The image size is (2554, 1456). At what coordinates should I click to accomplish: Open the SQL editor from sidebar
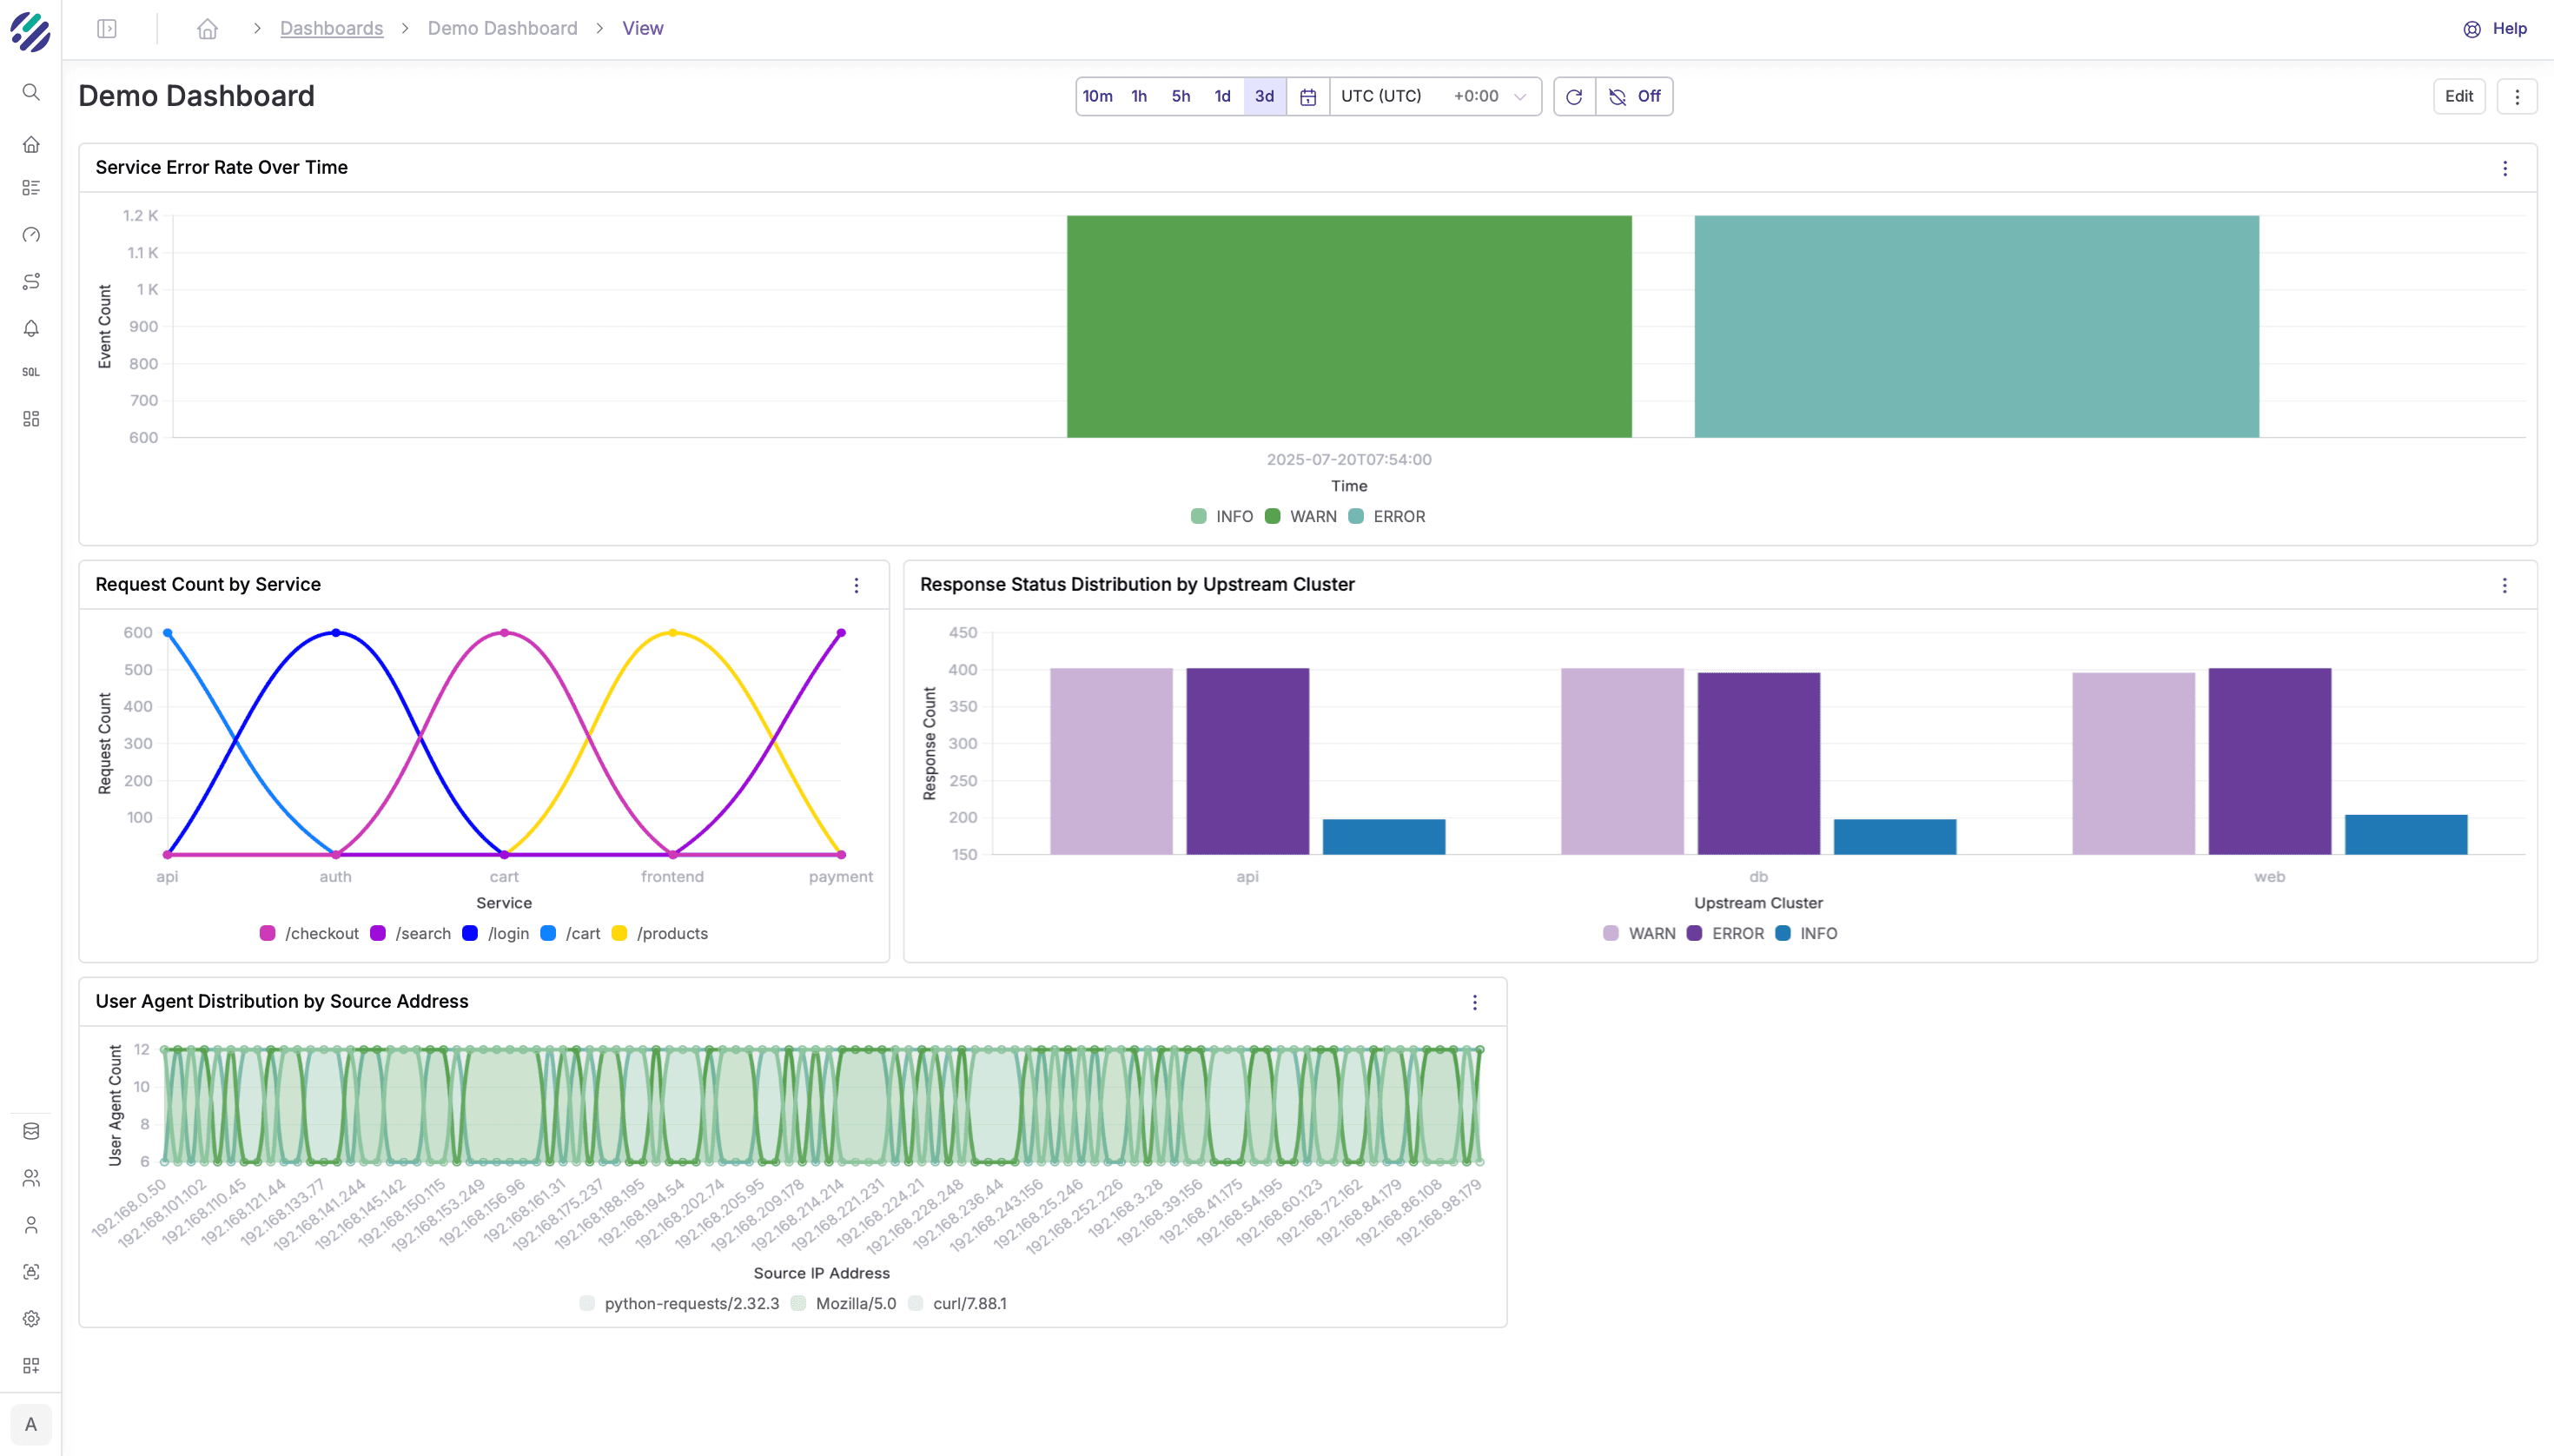[x=31, y=372]
